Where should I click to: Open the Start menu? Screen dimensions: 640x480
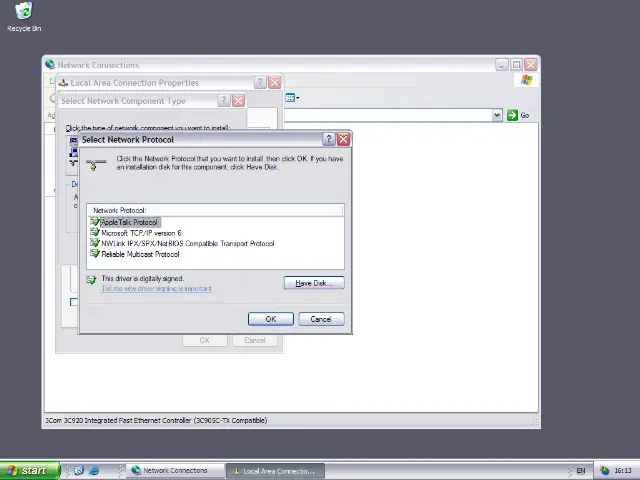27,470
